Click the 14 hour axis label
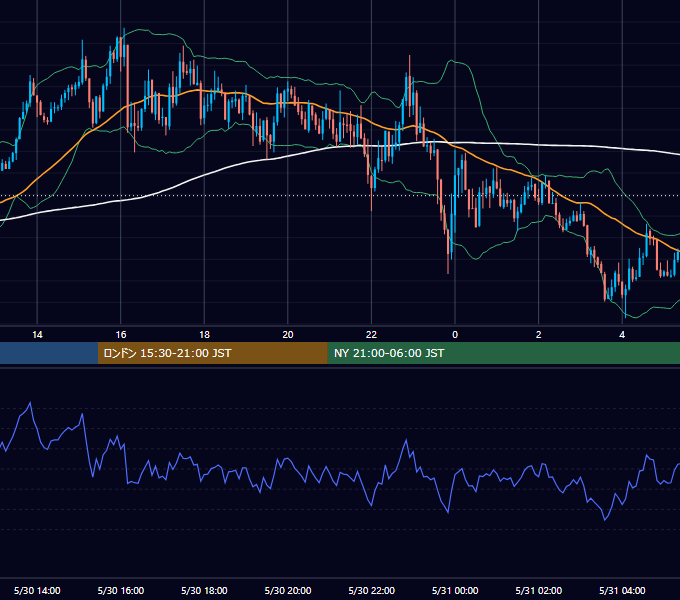 37,335
